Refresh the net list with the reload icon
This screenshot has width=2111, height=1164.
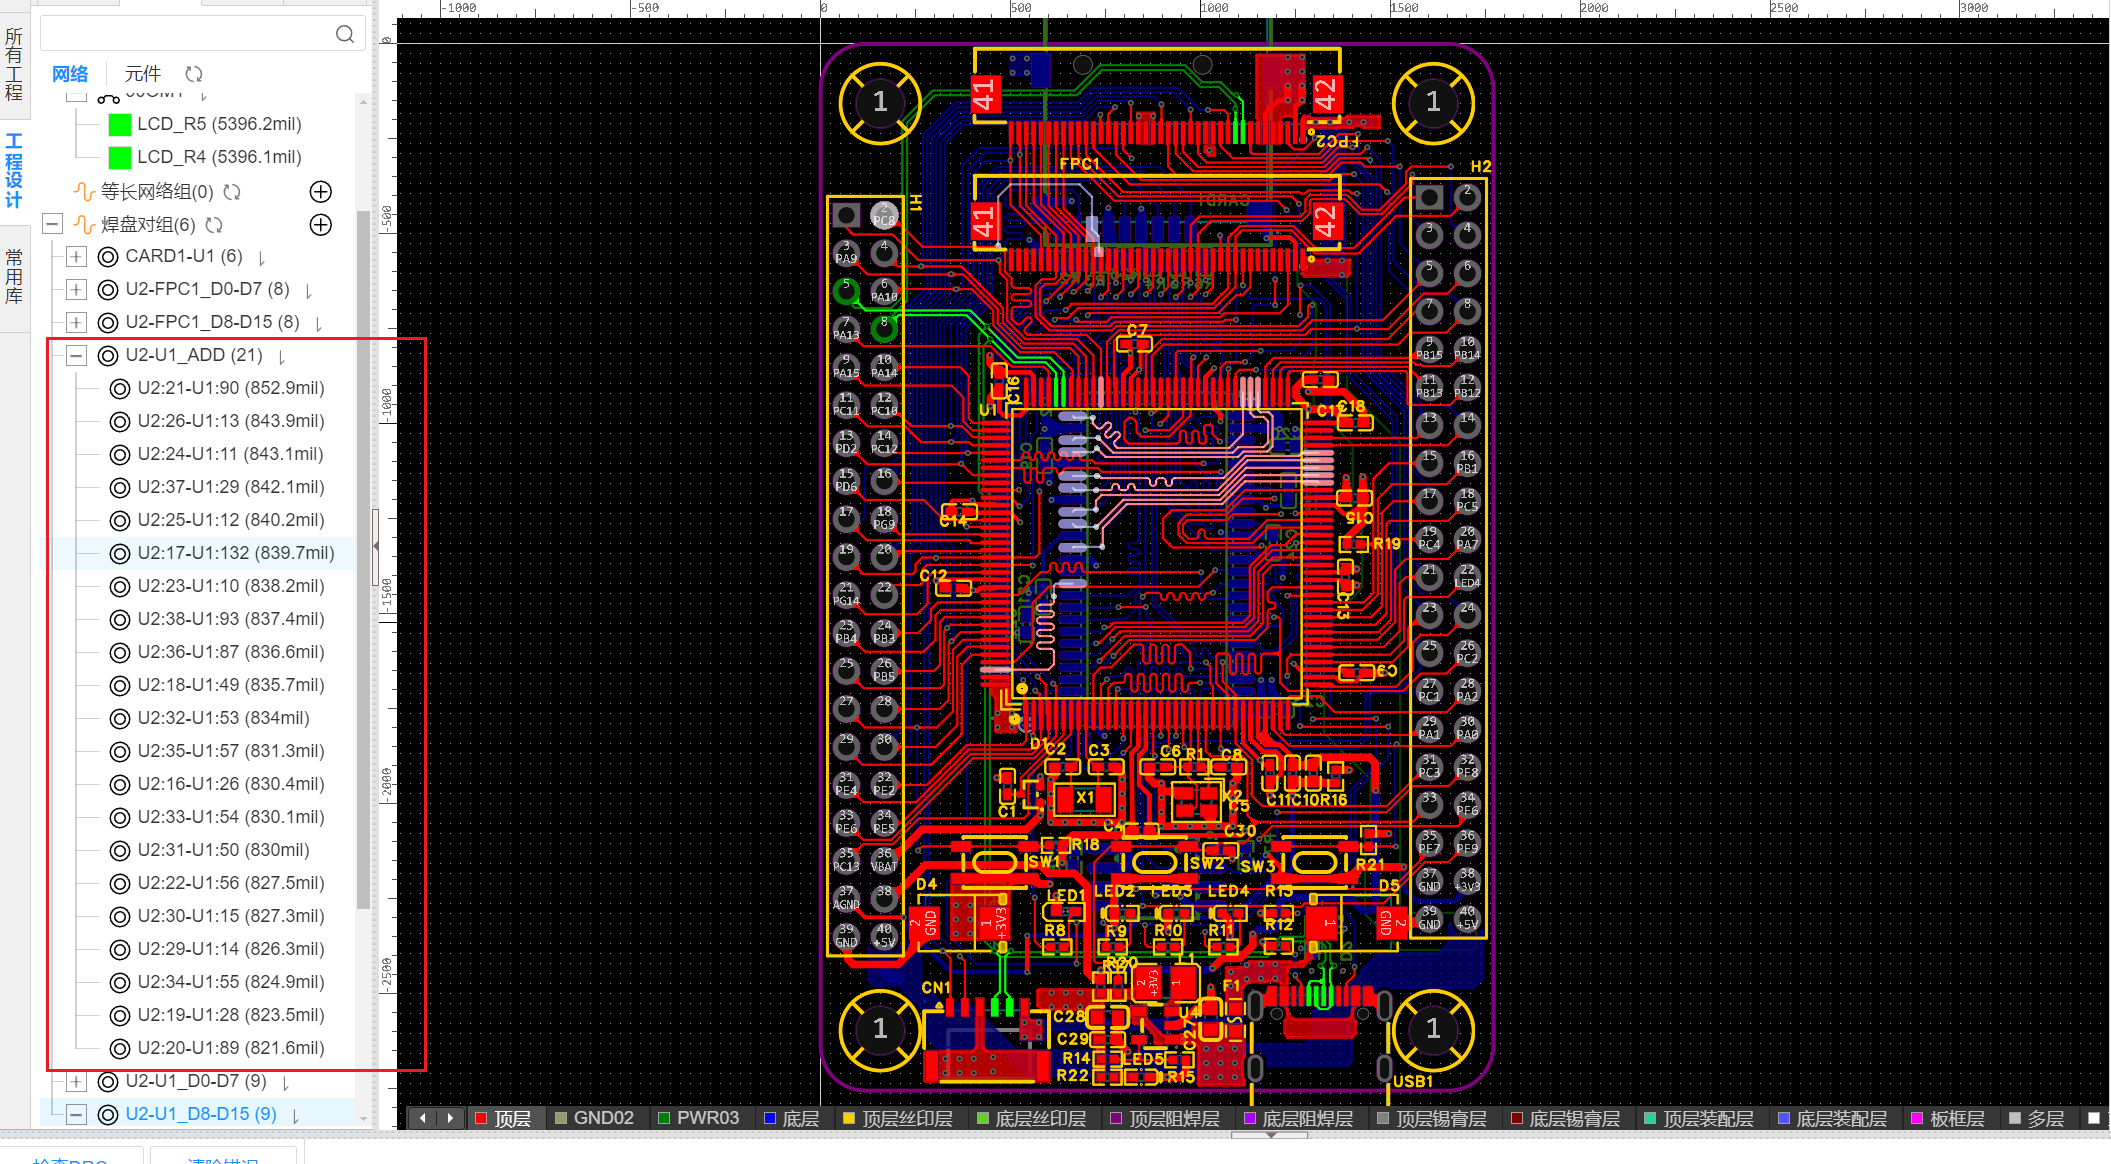pos(194,74)
